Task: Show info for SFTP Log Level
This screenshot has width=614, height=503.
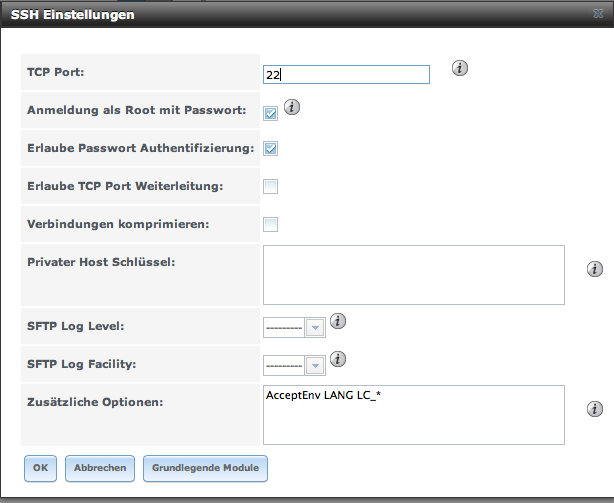Action: click(x=337, y=321)
